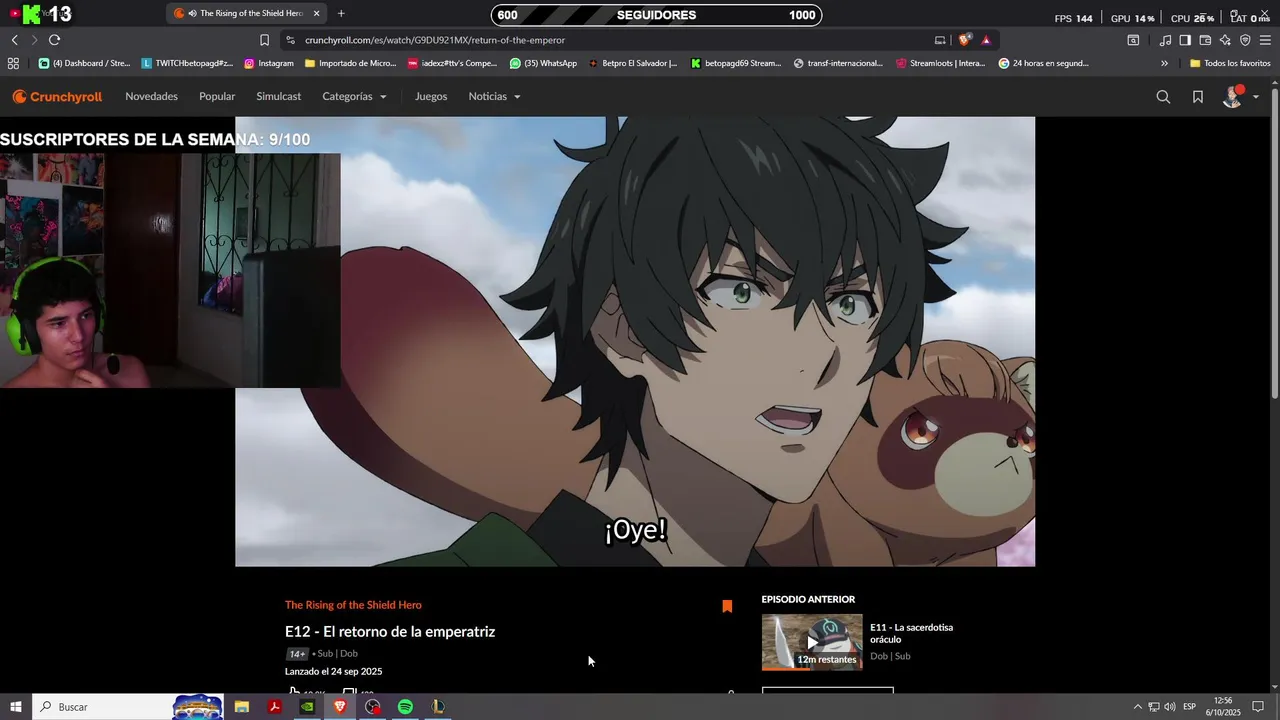The width and height of the screenshot is (1280, 720).
Task: Open site information icon in address bar
Action: pos(290,40)
